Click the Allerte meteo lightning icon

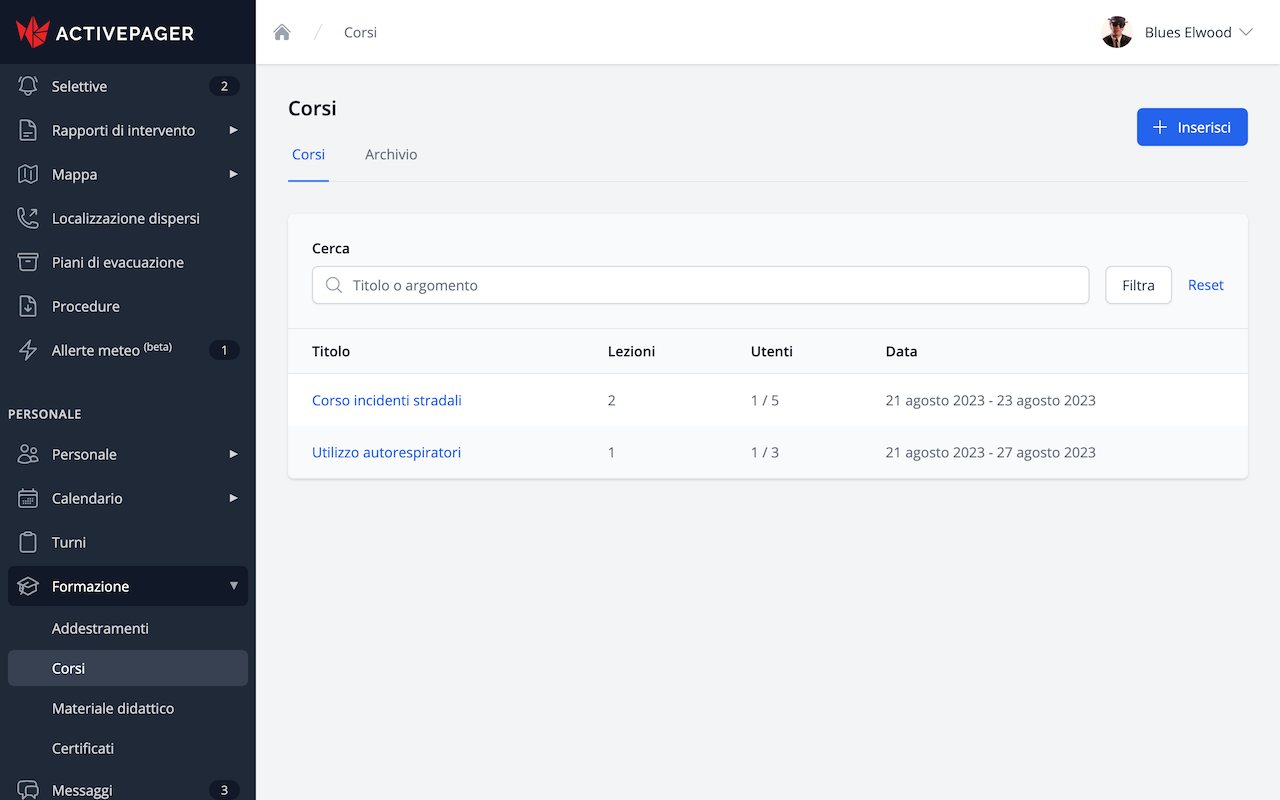(28, 350)
